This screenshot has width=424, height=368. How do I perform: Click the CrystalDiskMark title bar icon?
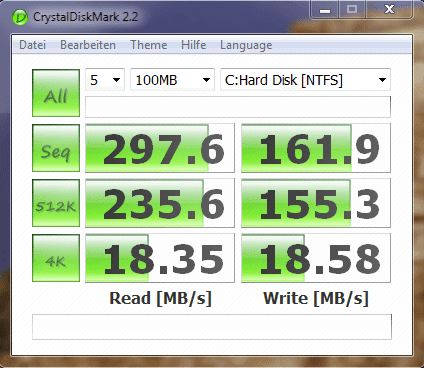20,17
